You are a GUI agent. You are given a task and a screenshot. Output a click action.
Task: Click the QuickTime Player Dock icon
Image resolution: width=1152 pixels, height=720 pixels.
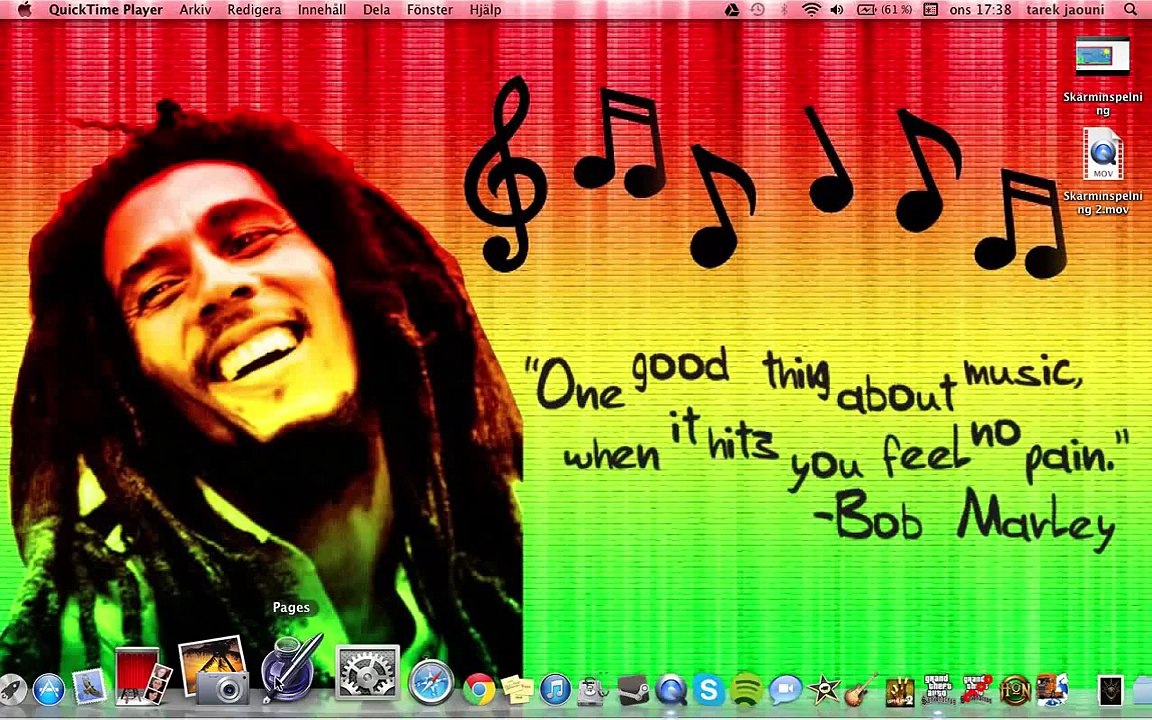pyautogui.click(x=671, y=690)
